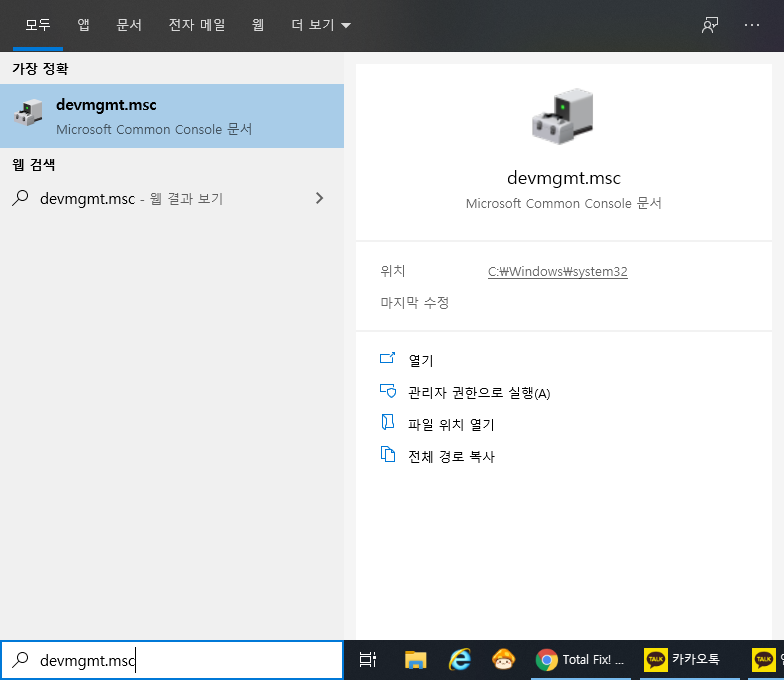Expand the 더 보기 dropdown

321,24
